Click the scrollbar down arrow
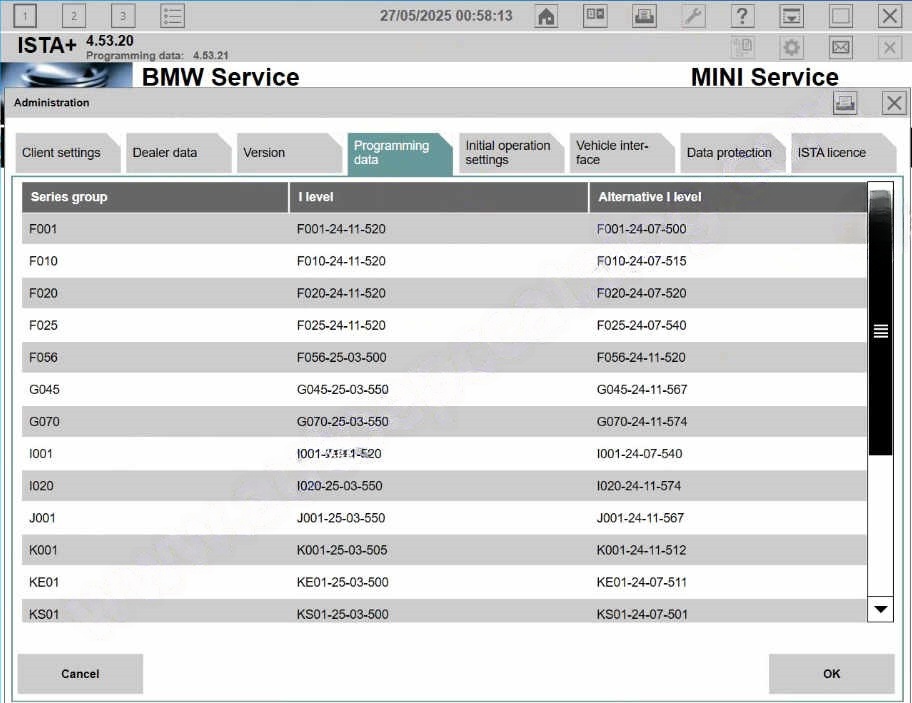Screen dimensions: 912x703 [881, 609]
